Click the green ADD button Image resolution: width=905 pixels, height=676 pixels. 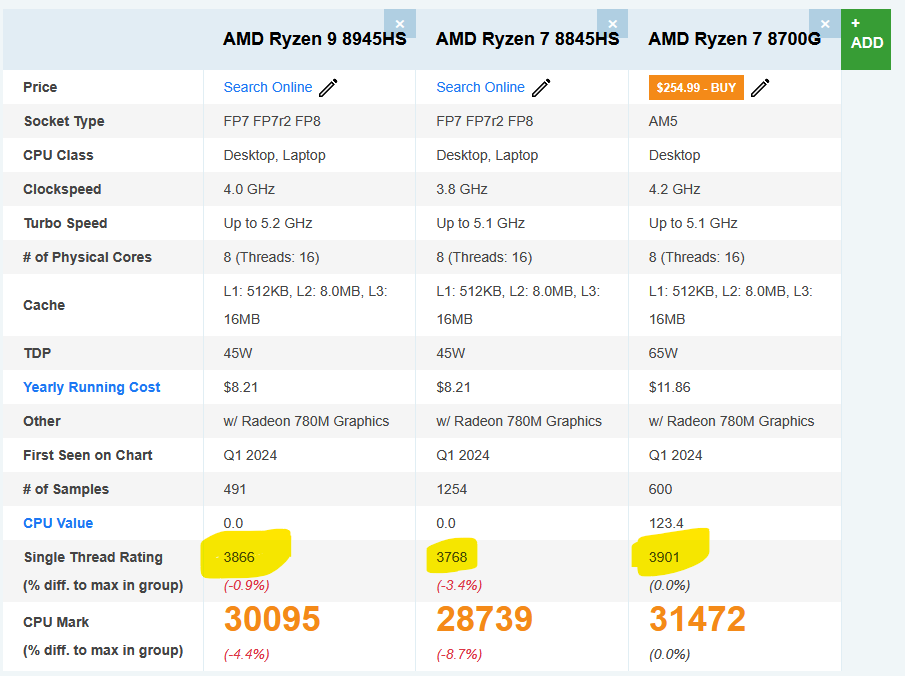866,39
